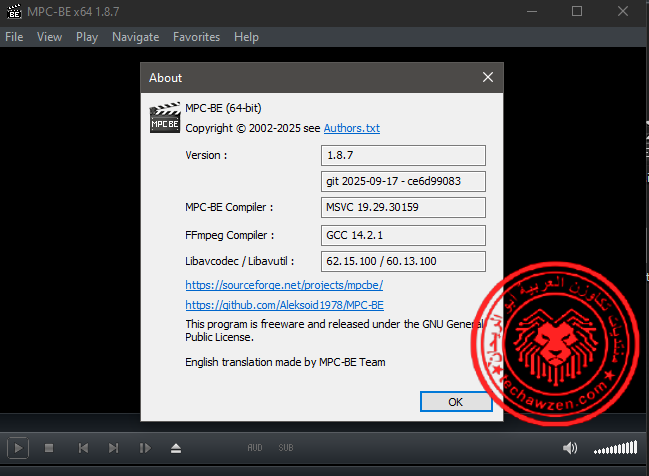This screenshot has width=649, height=476.
Task: Open the View menu
Action: click(x=49, y=37)
